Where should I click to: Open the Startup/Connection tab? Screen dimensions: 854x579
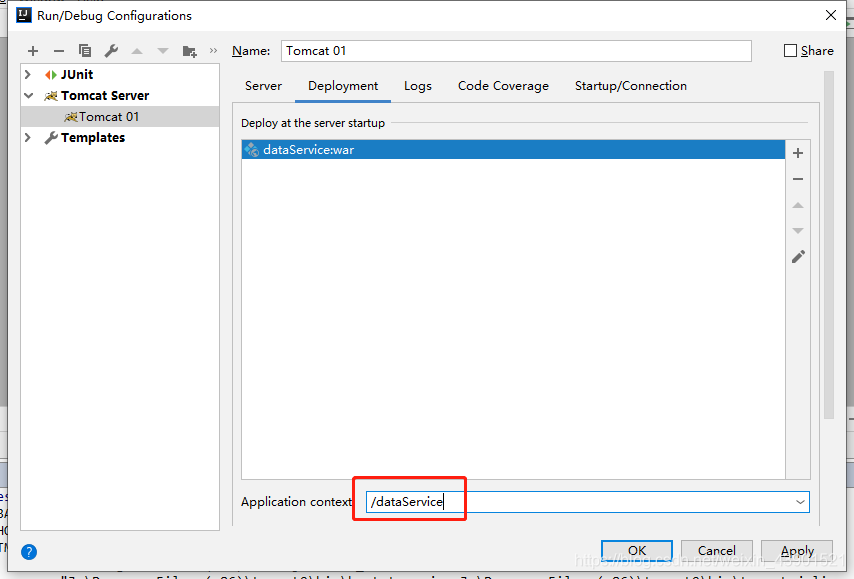click(x=631, y=86)
